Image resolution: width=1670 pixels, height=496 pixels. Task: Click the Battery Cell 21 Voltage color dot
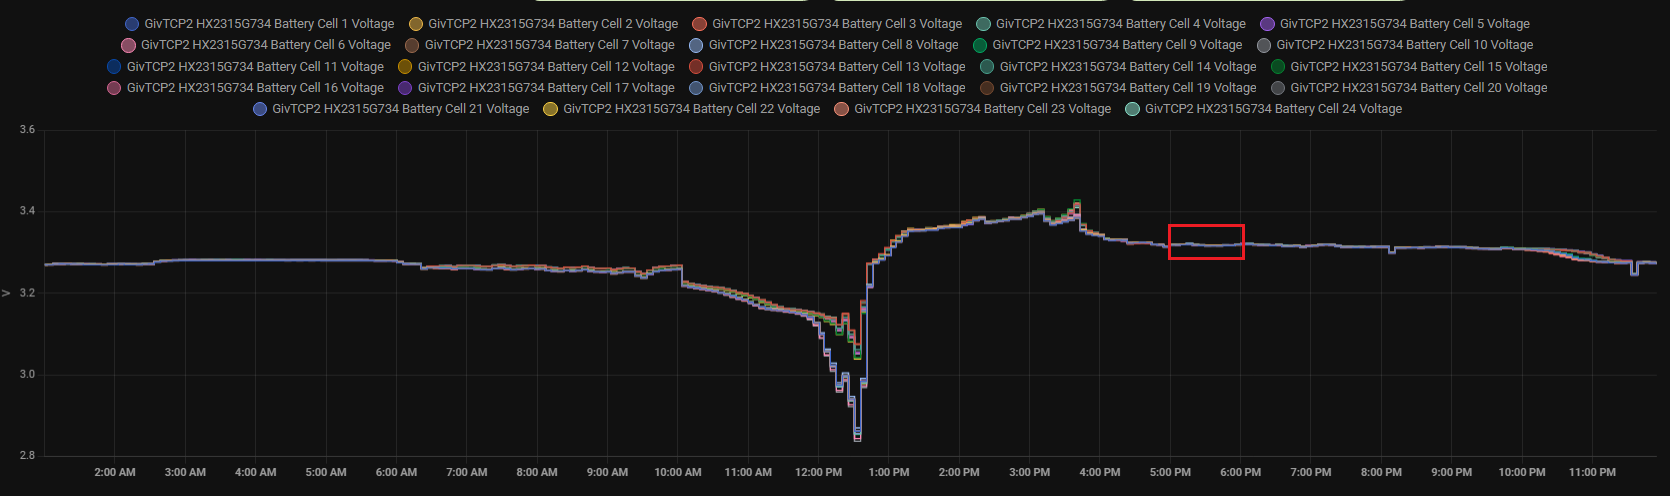pos(260,109)
